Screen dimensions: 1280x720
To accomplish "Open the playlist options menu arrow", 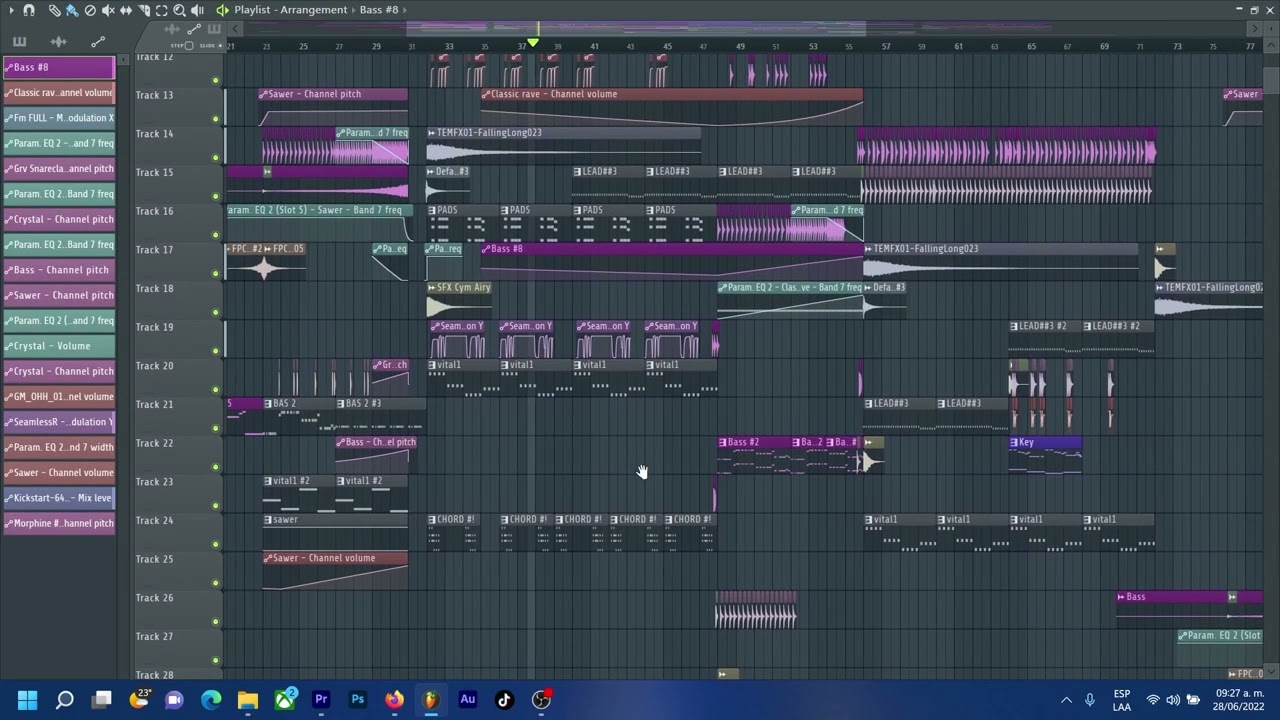I will pos(11,10).
